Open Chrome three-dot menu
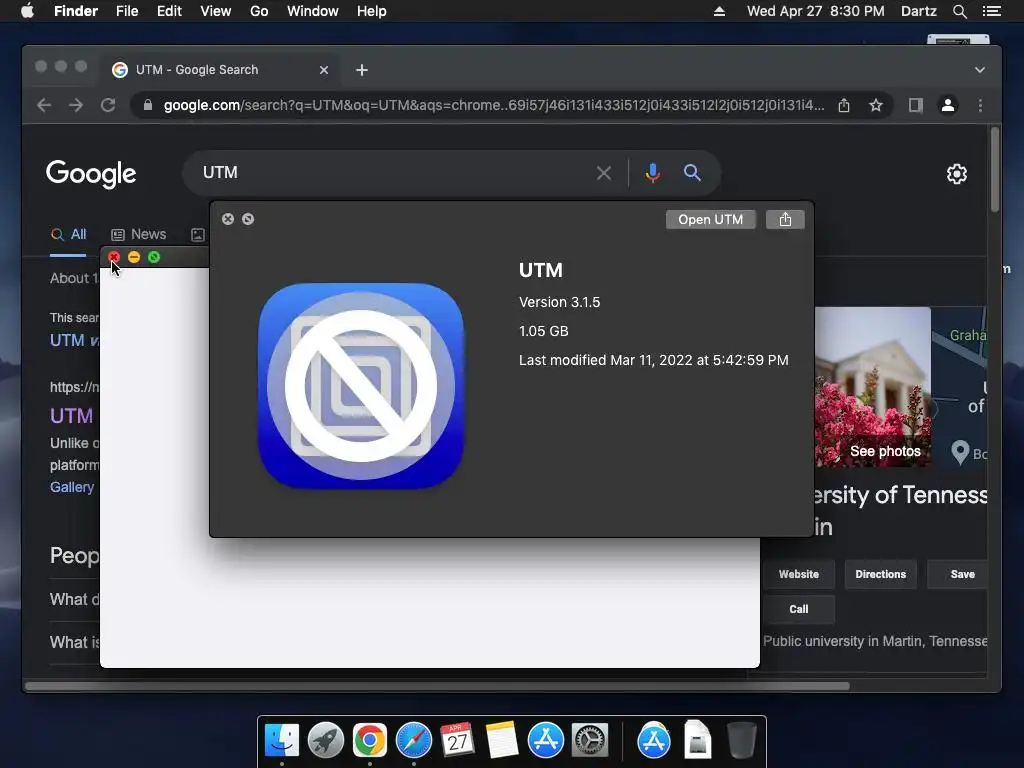 980,105
